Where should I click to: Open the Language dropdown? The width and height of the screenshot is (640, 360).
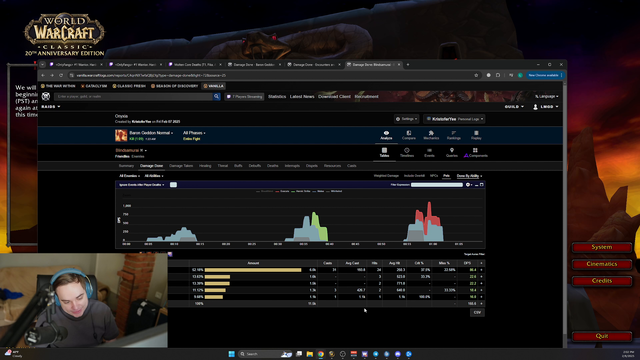[x=547, y=96]
